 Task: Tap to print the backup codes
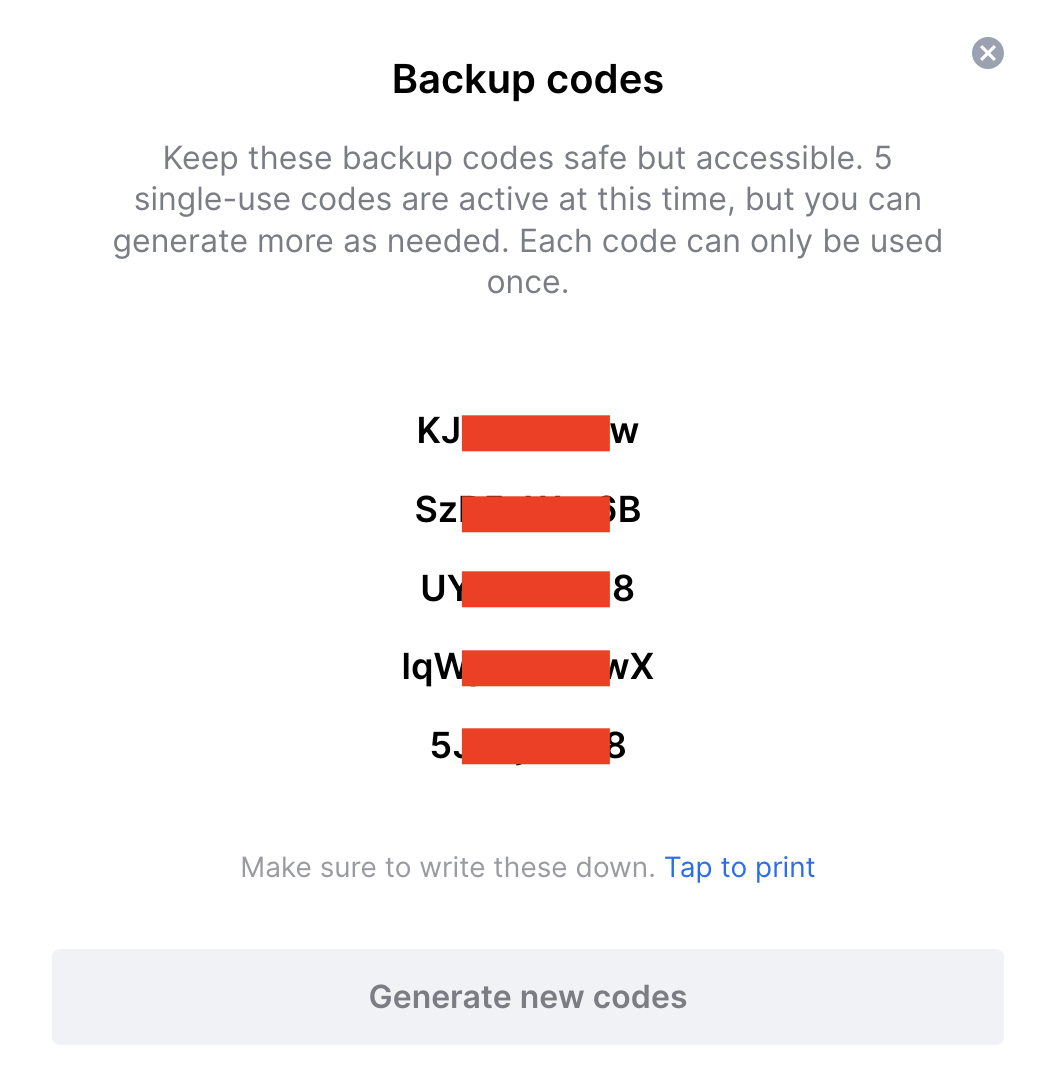(739, 867)
